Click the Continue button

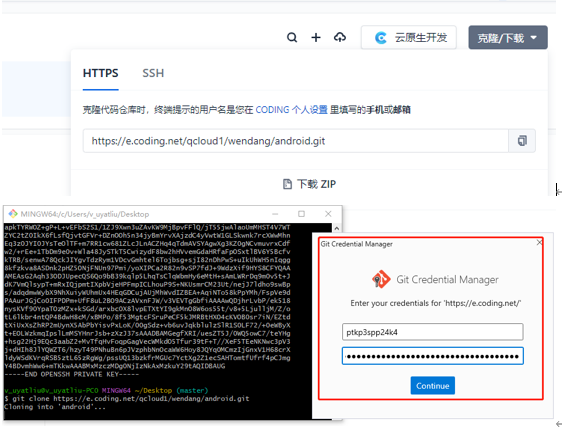tap(433, 386)
